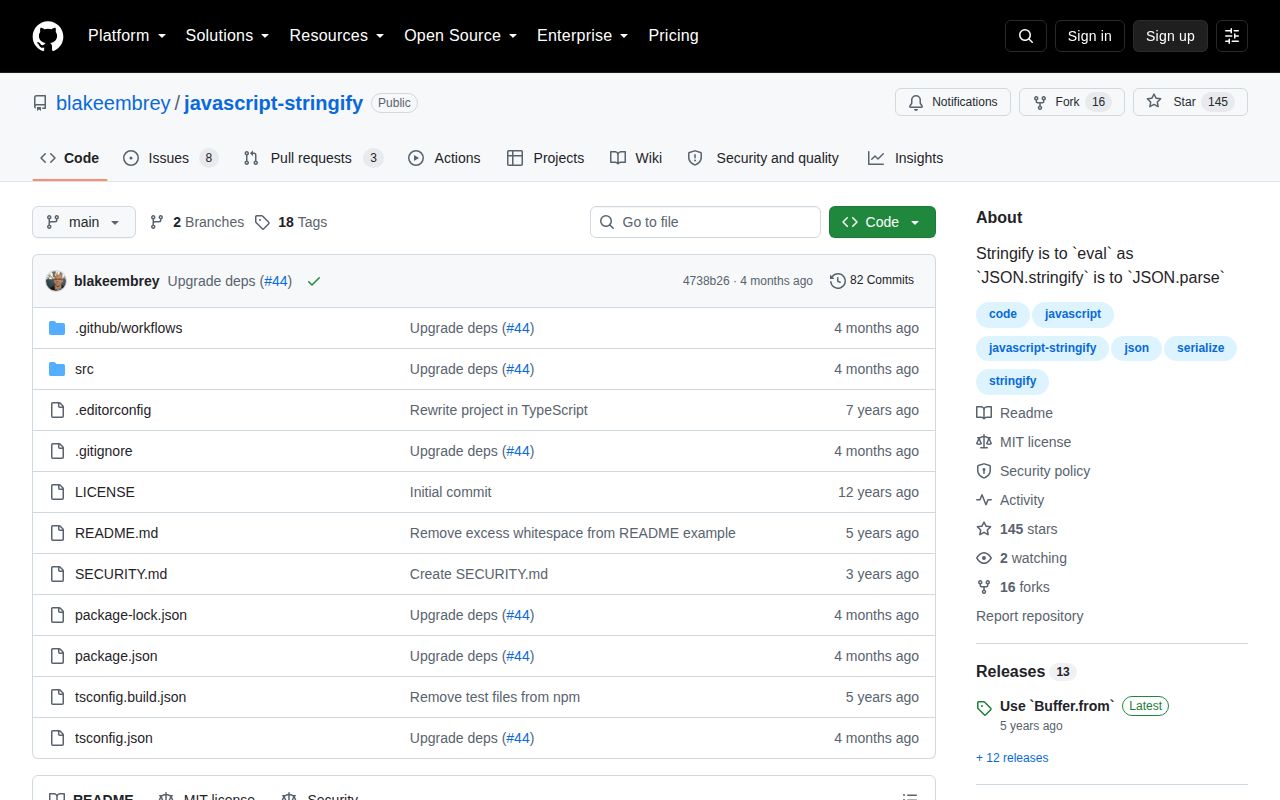1280x800 pixels.
Task: Open the .gitignore file
Action: (x=104, y=451)
